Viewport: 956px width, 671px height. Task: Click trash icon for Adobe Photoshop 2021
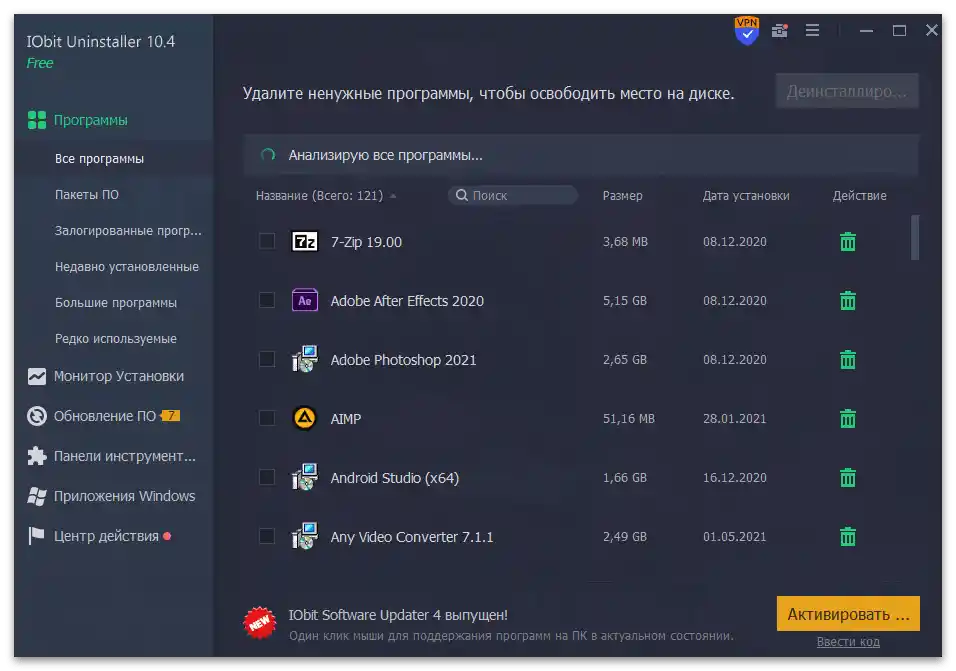click(x=847, y=360)
